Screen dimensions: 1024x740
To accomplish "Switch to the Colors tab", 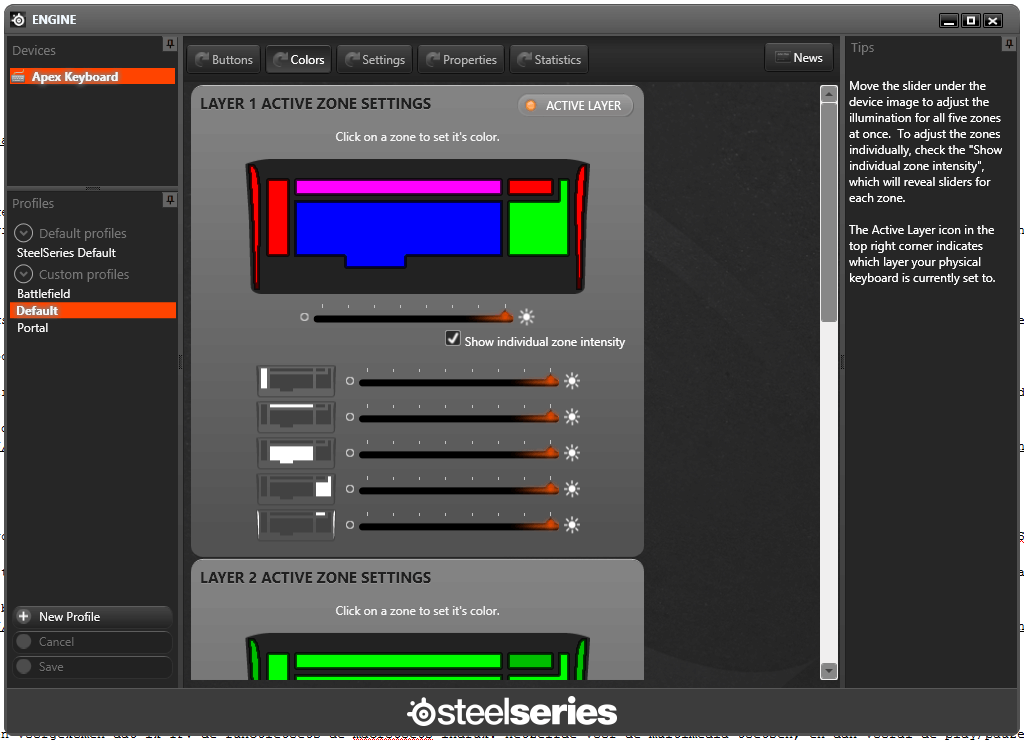I will click(298, 59).
